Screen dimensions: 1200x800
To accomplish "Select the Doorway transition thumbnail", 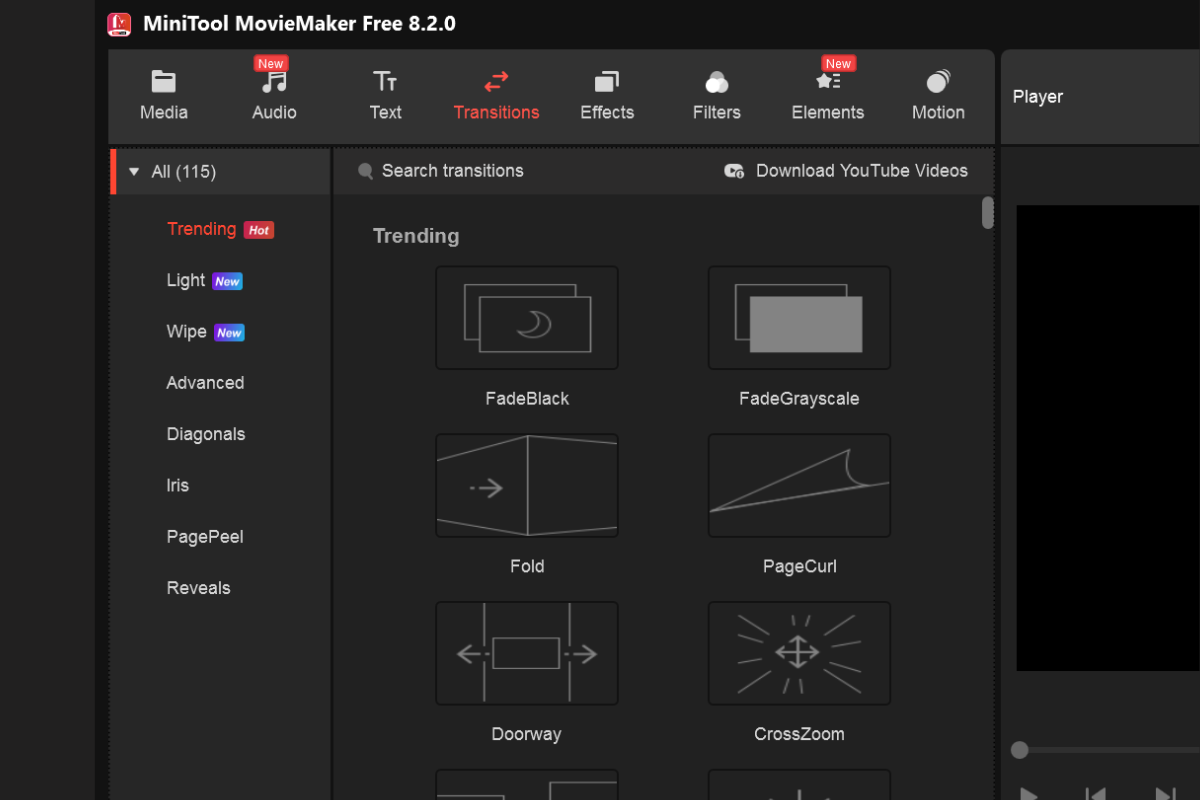I will 527,654.
